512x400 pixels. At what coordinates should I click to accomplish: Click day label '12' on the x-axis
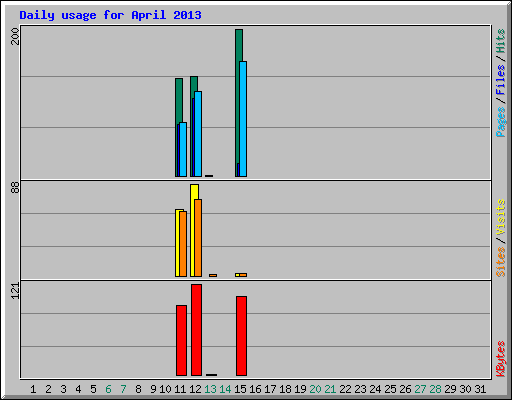(x=195, y=389)
